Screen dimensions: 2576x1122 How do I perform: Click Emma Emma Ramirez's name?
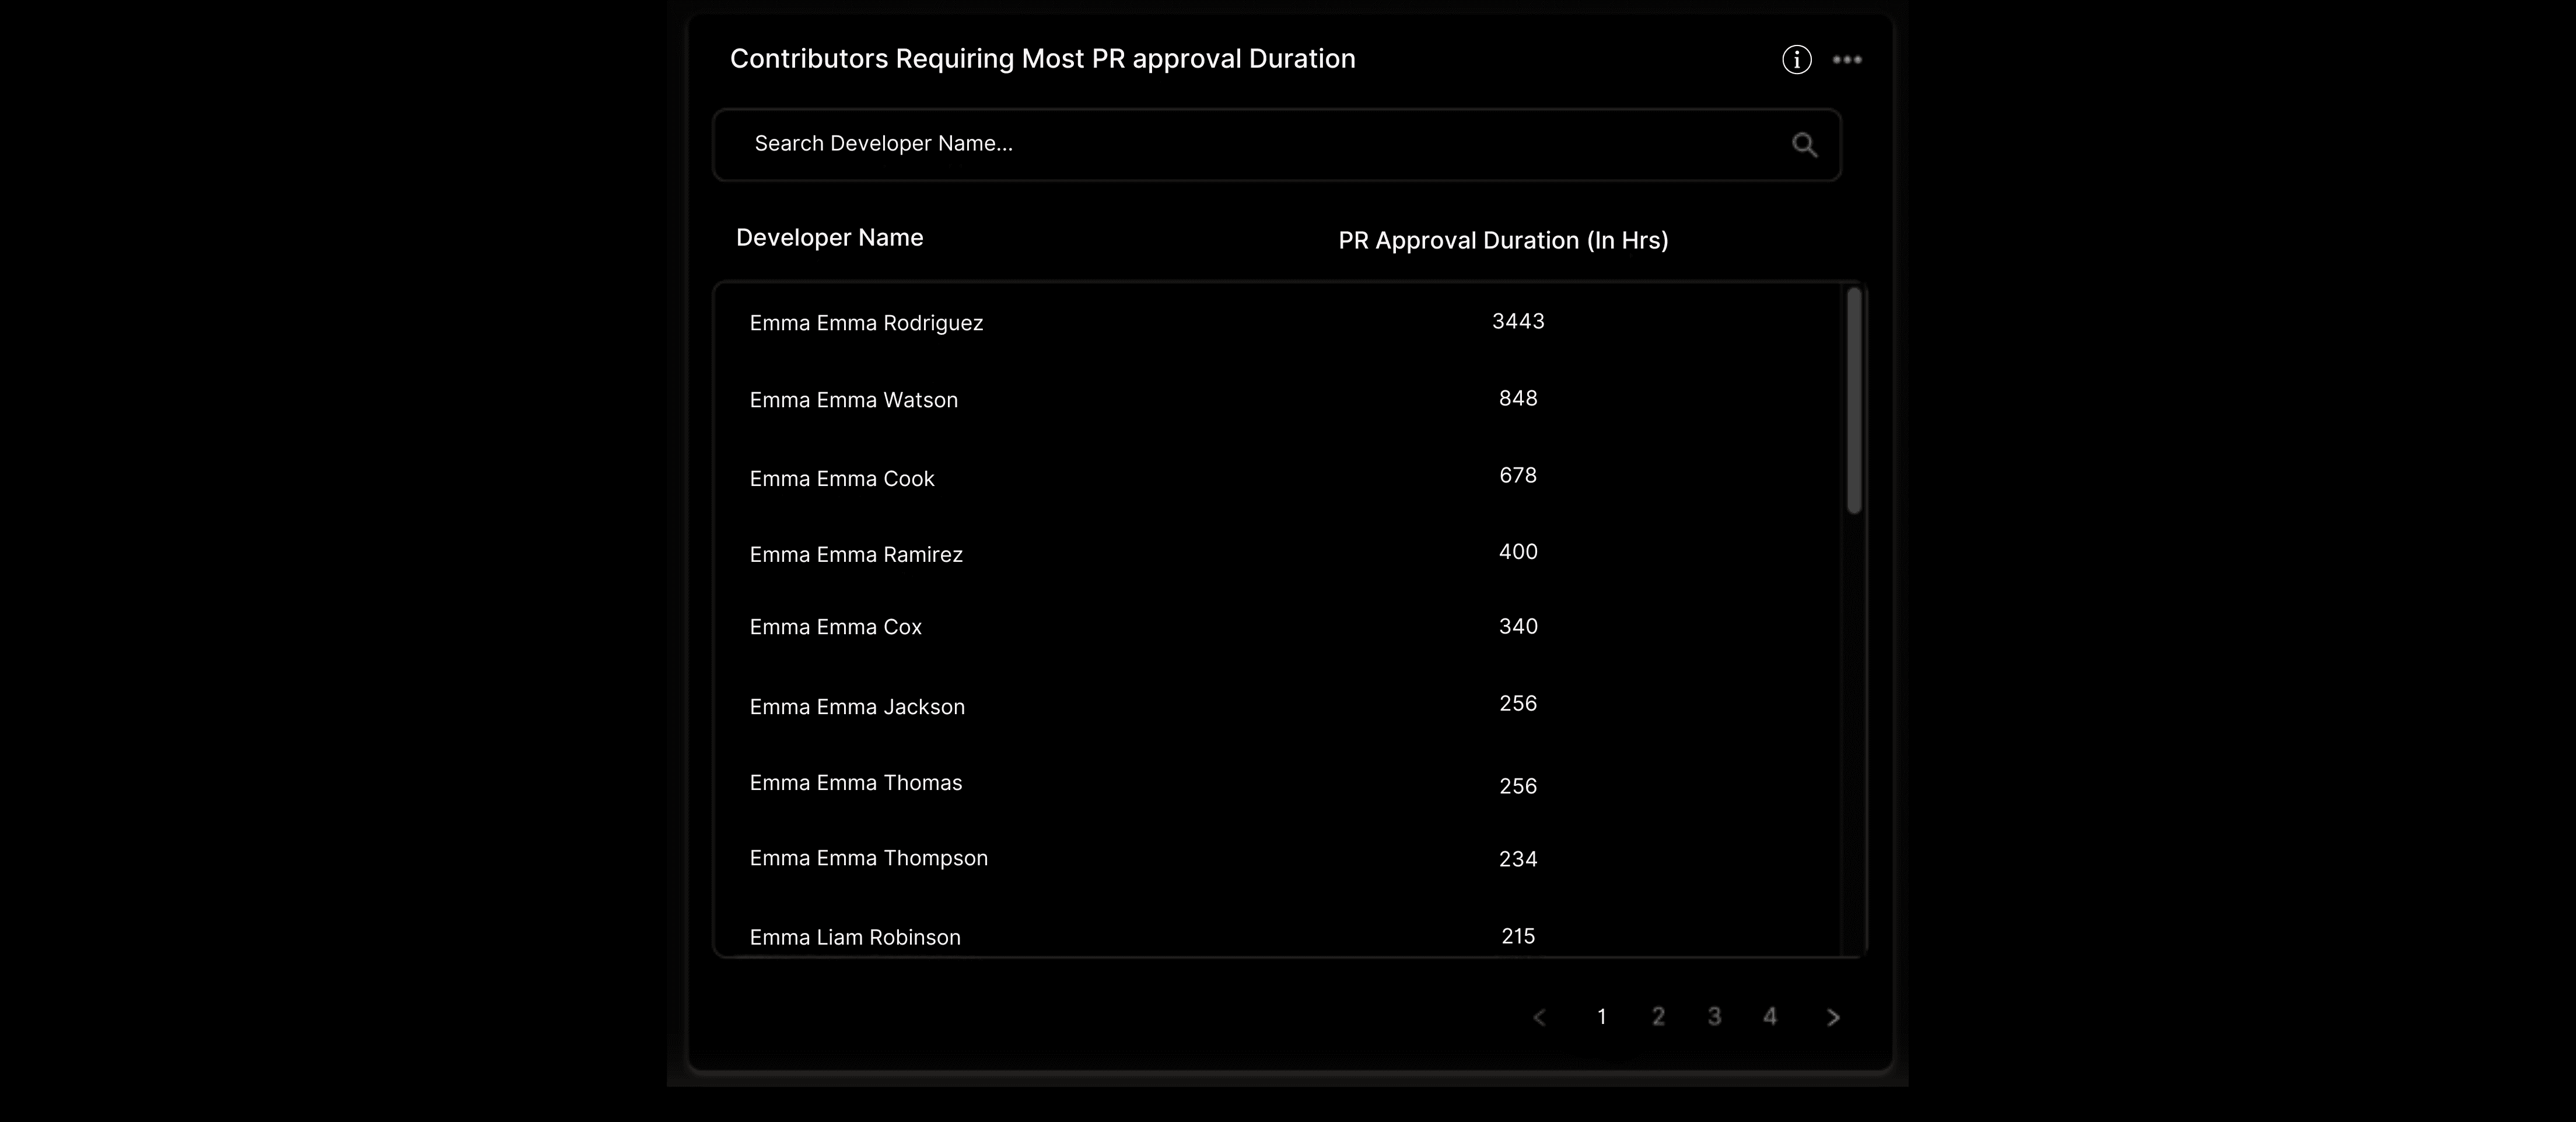point(855,554)
